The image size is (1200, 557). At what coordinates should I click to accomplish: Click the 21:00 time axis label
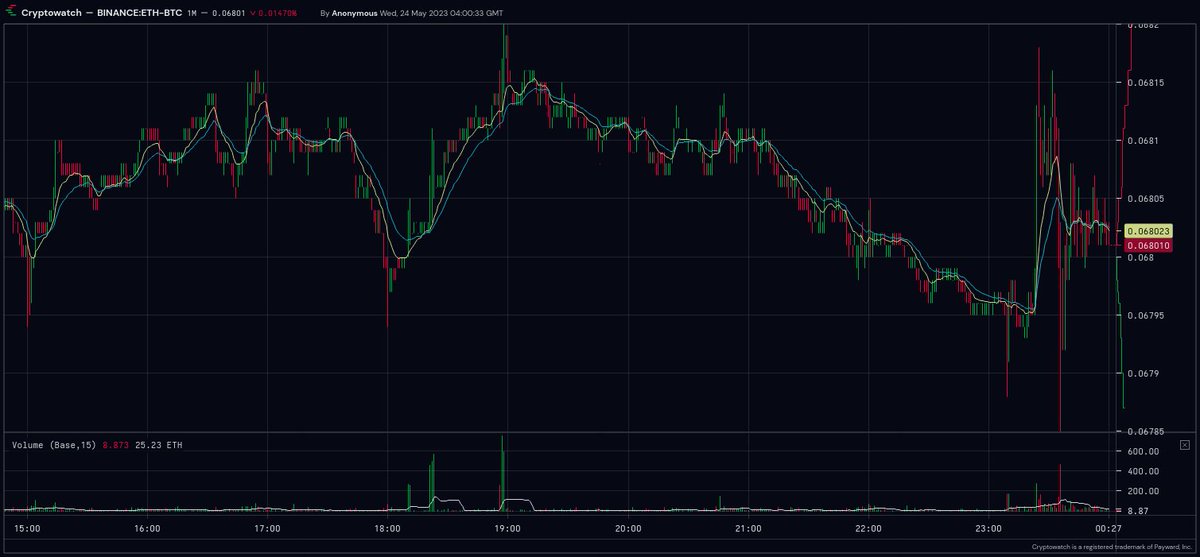(x=748, y=527)
